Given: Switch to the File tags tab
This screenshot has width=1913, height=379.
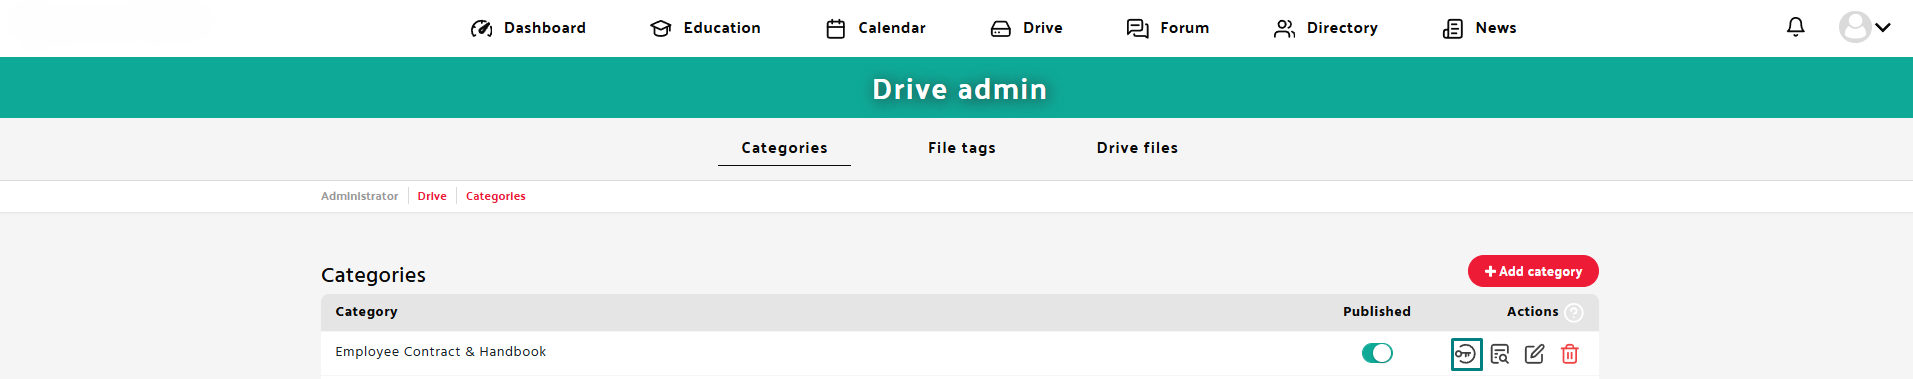Looking at the screenshot, I should (x=962, y=148).
